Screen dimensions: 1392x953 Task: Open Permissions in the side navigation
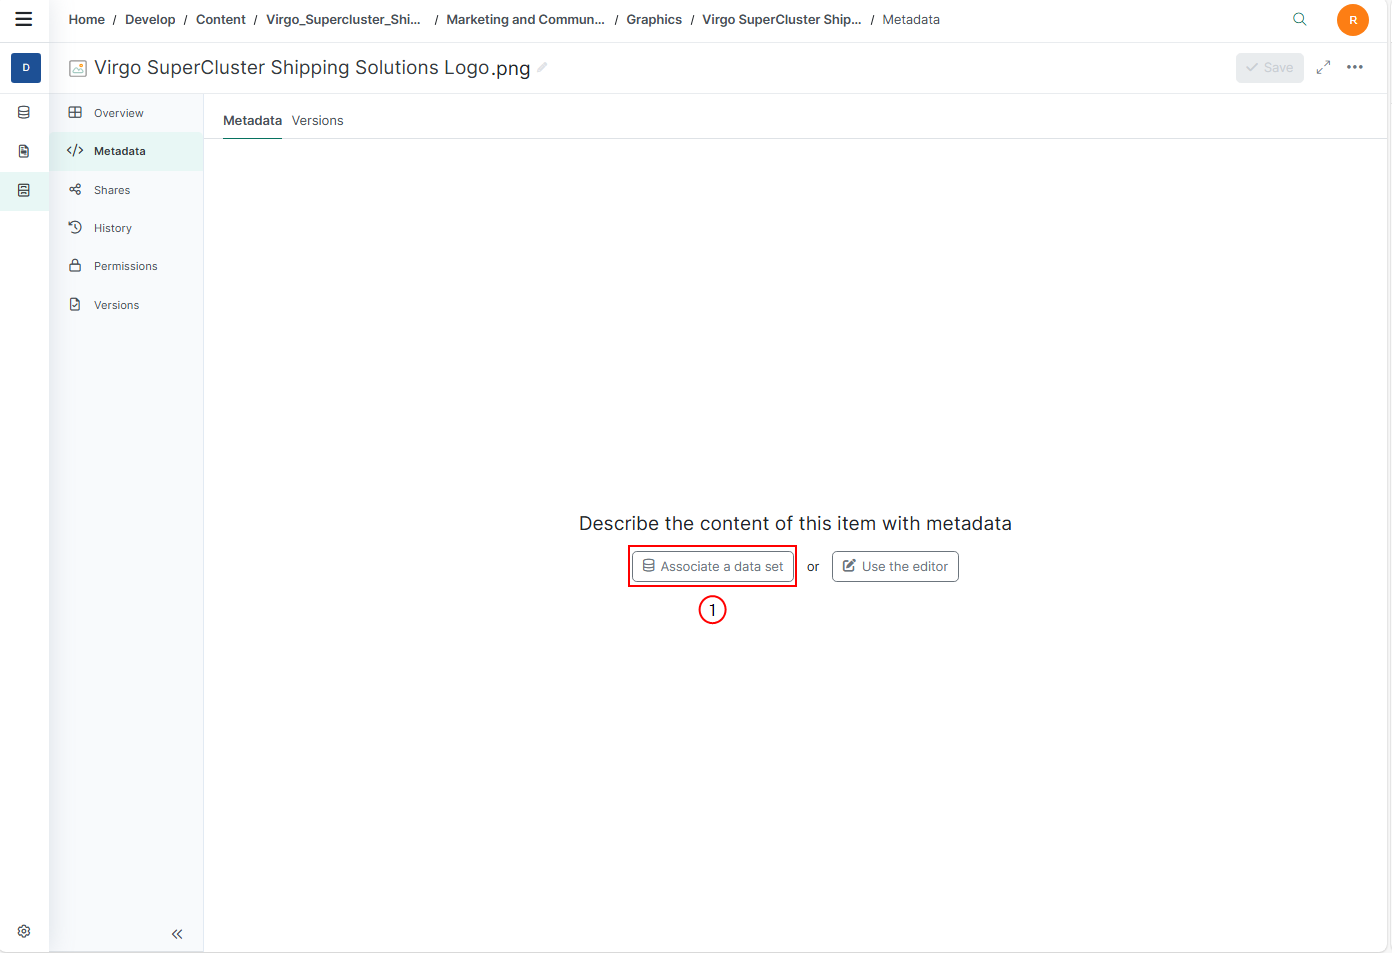click(125, 266)
